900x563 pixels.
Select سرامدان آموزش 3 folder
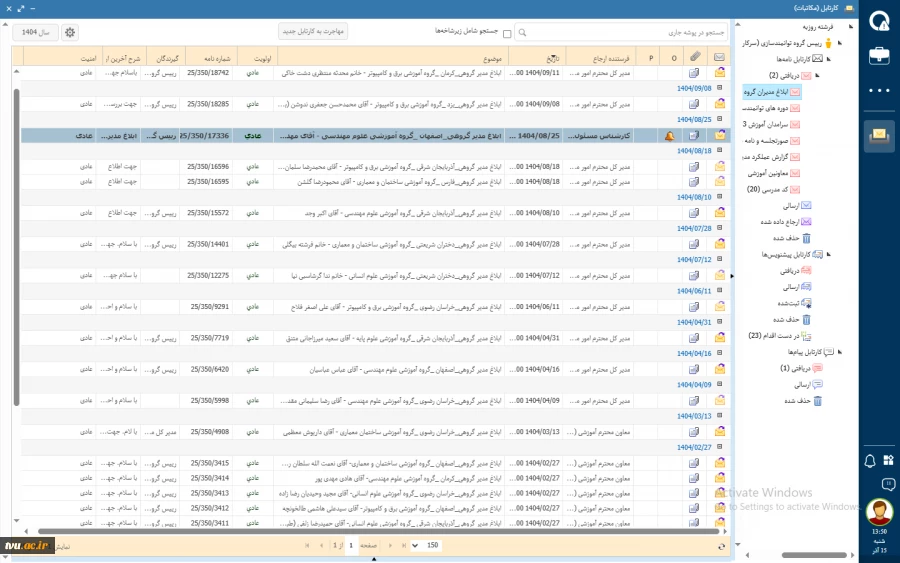pos(771,124)
